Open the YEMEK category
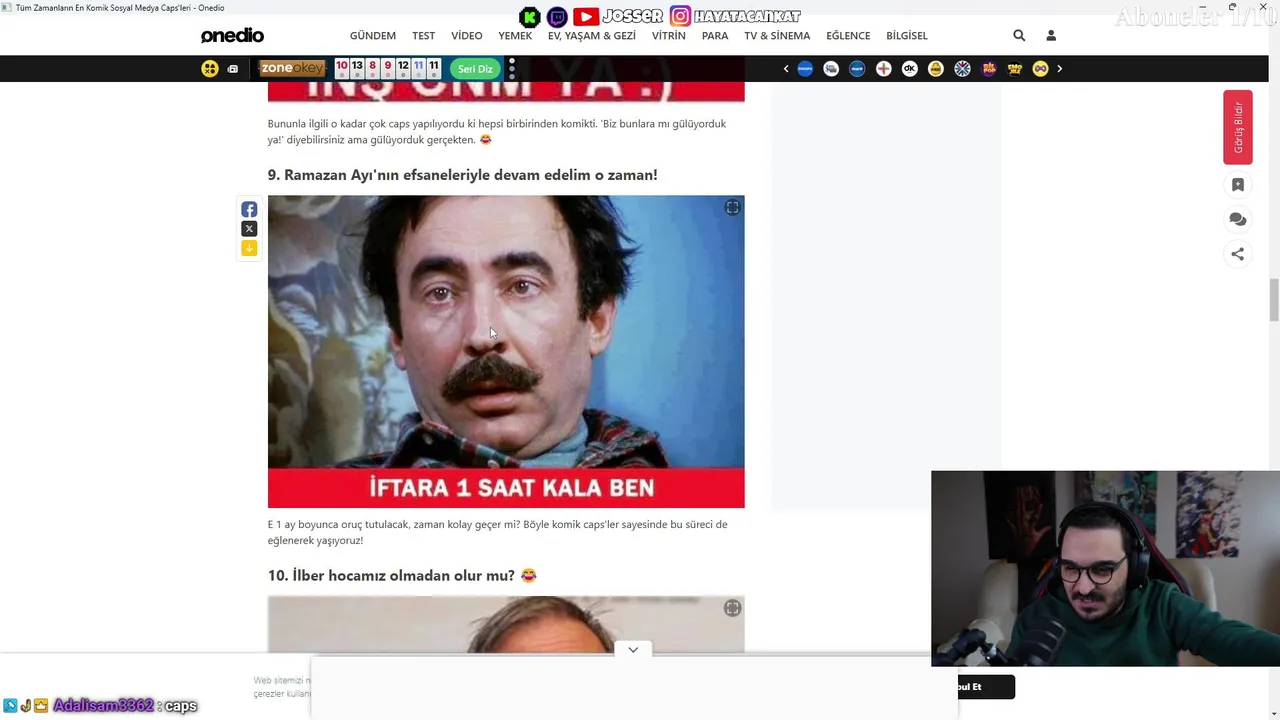 pos(516,36)
